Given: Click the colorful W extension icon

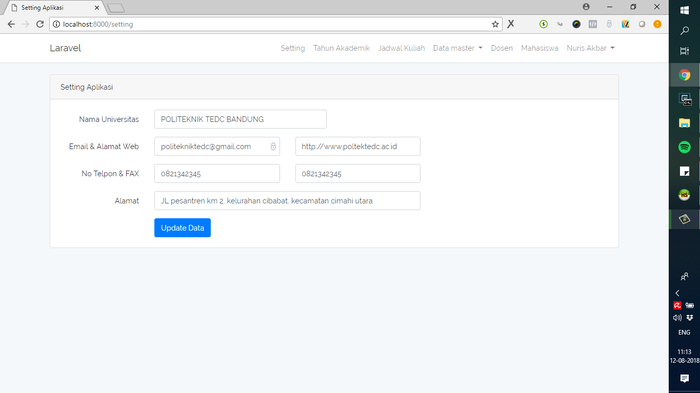Looking at the screenshot, I should click(x=625, y=24).
